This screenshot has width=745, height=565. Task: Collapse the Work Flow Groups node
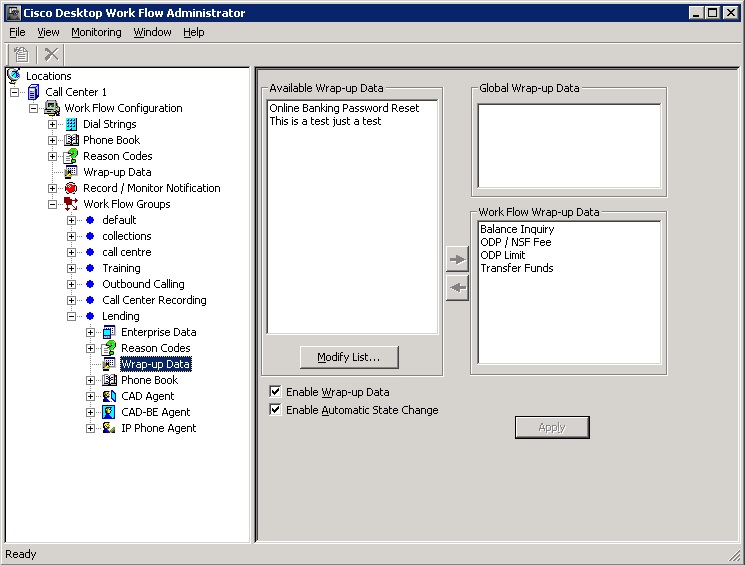point(52,204)
